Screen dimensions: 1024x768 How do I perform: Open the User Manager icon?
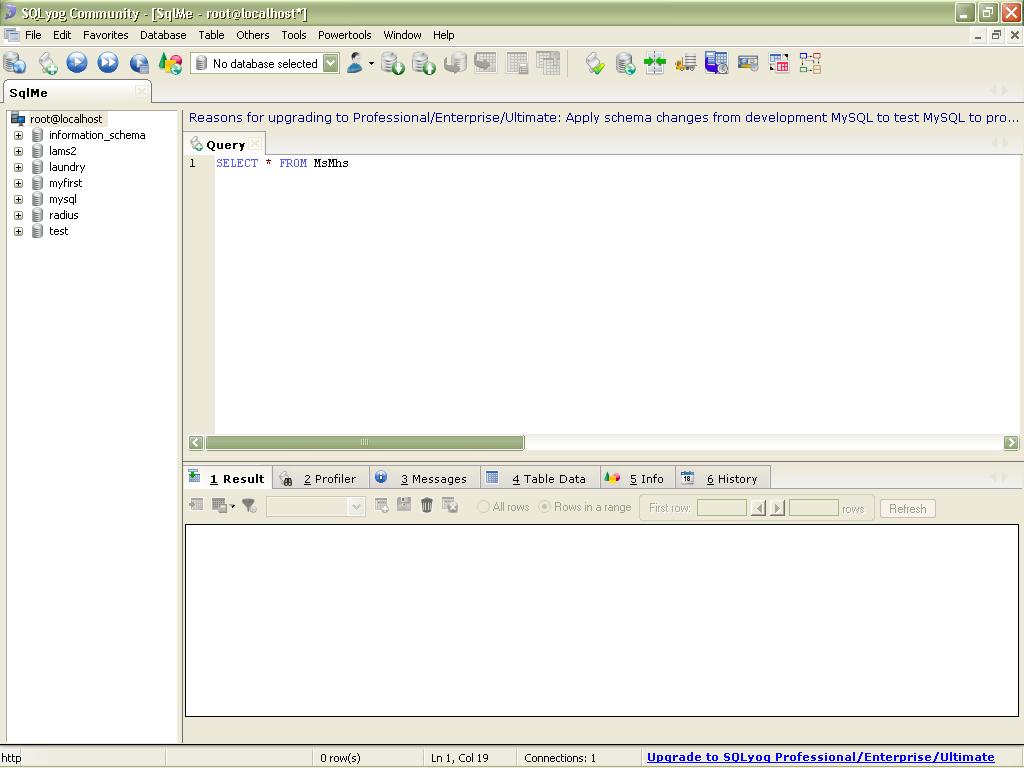click(355, 63)
